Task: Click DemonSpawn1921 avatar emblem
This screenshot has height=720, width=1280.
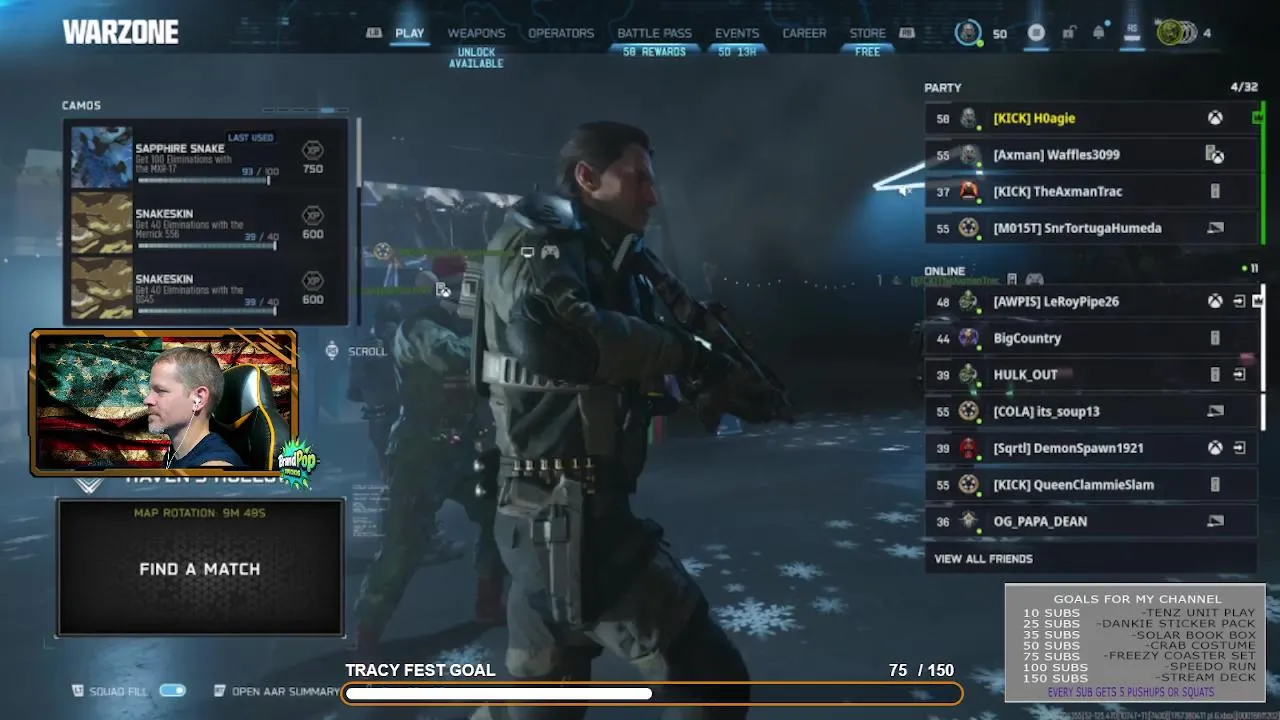Action: (x=968, y=448)
